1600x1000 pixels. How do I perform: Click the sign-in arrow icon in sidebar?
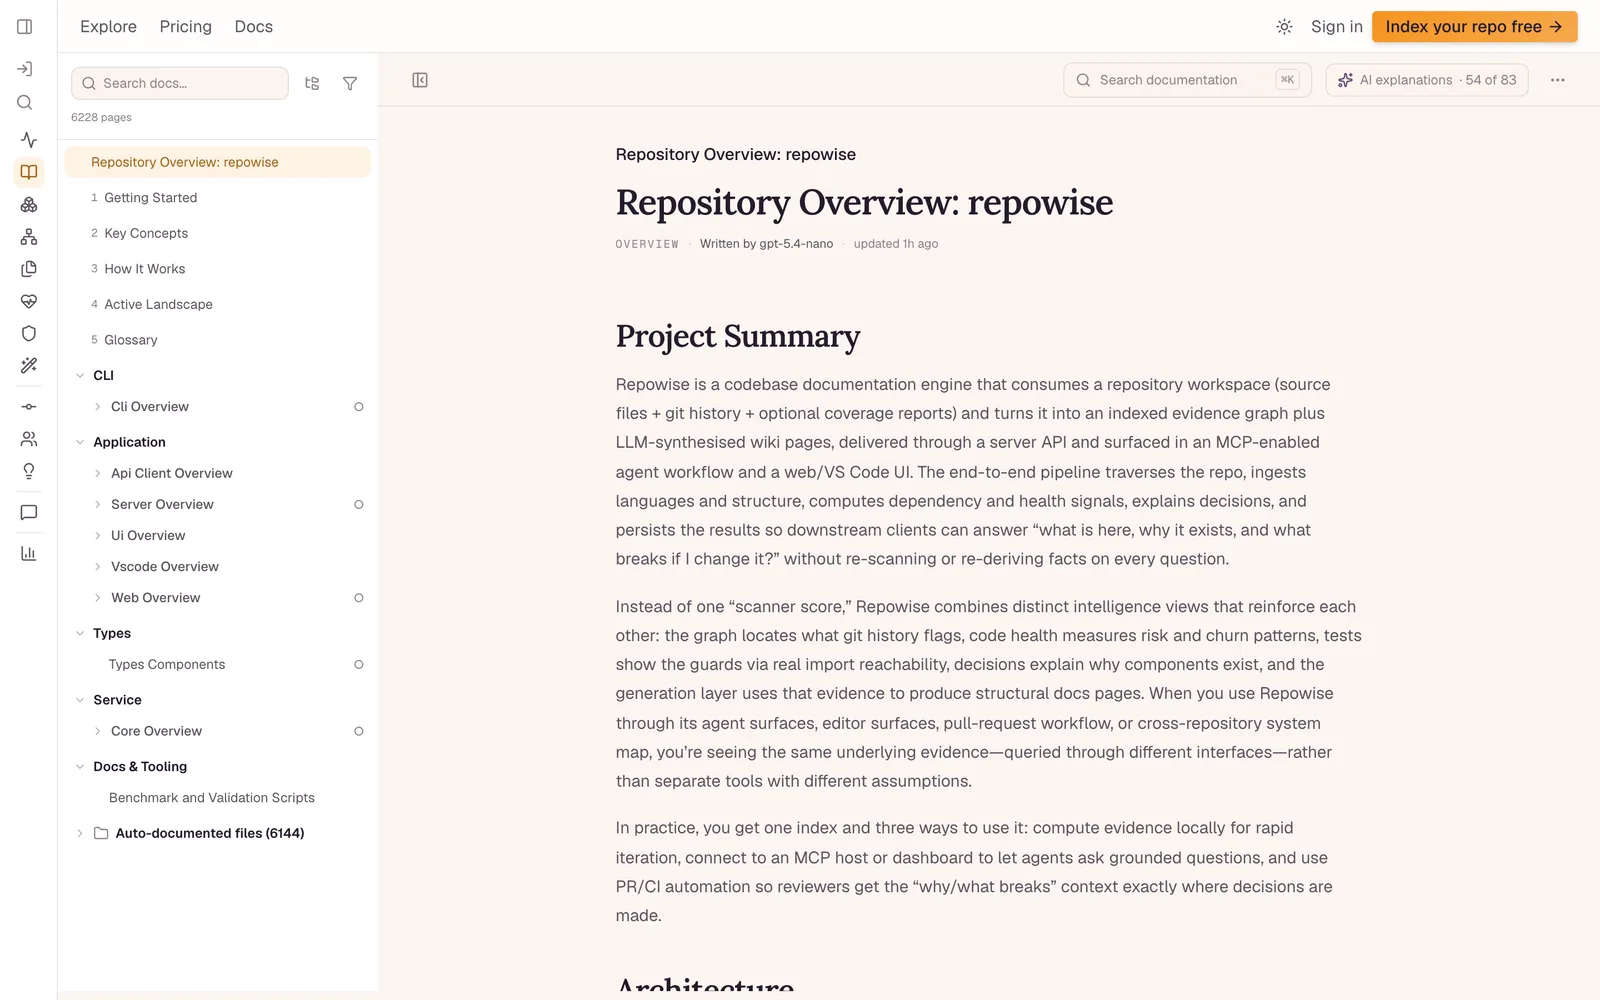26,69
